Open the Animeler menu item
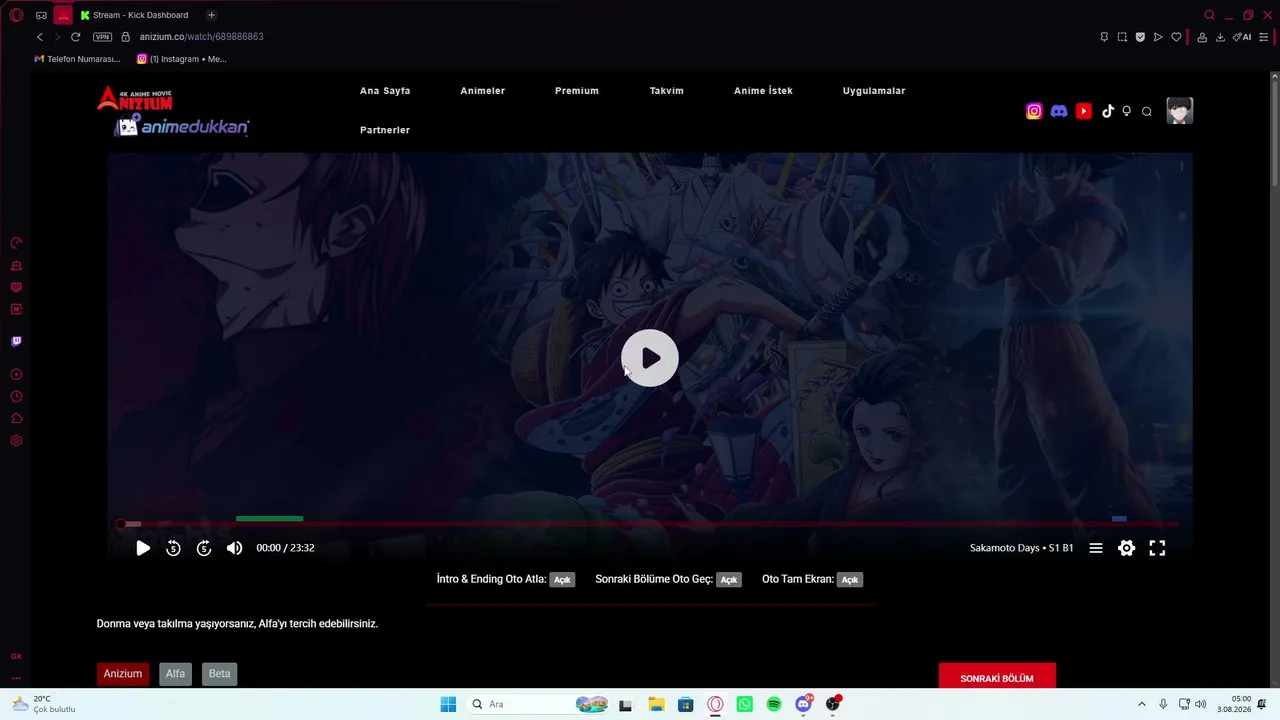 pos(483,91)
